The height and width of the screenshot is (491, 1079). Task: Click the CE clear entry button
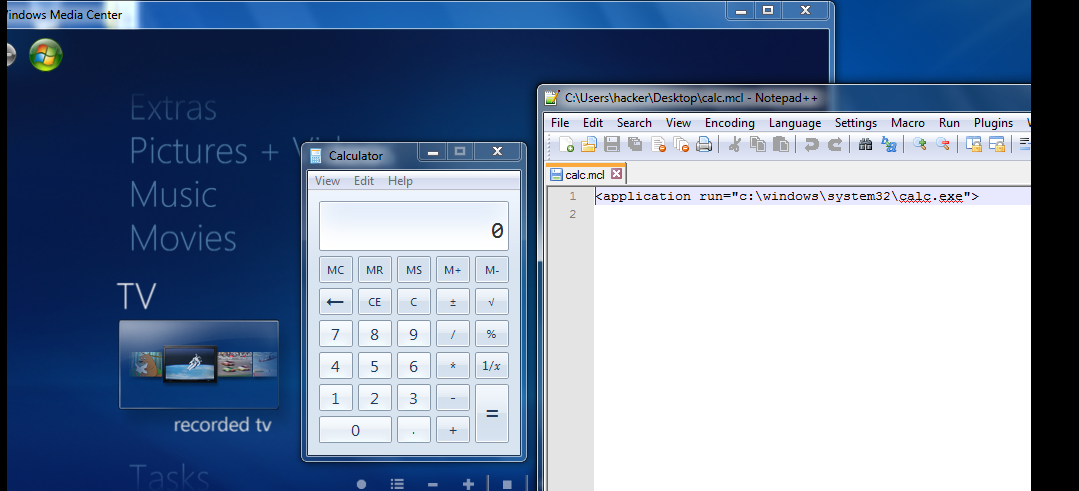point(374,302)
